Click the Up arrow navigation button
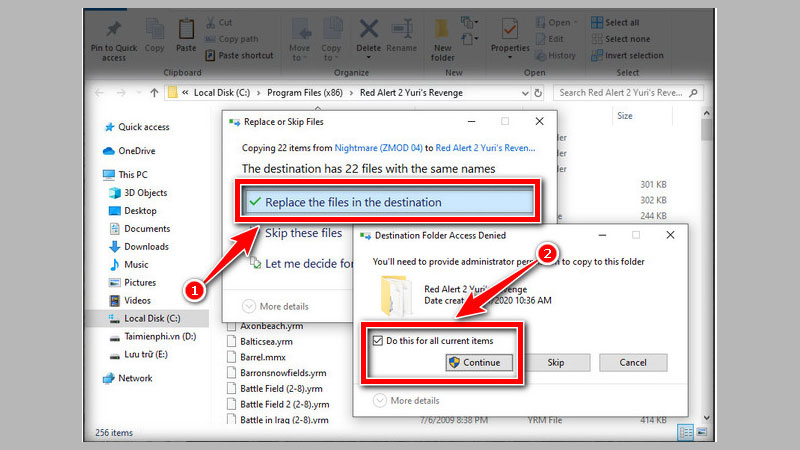This screenshot has height=450, width=800. pyautogui.click(x=153, y=93)
